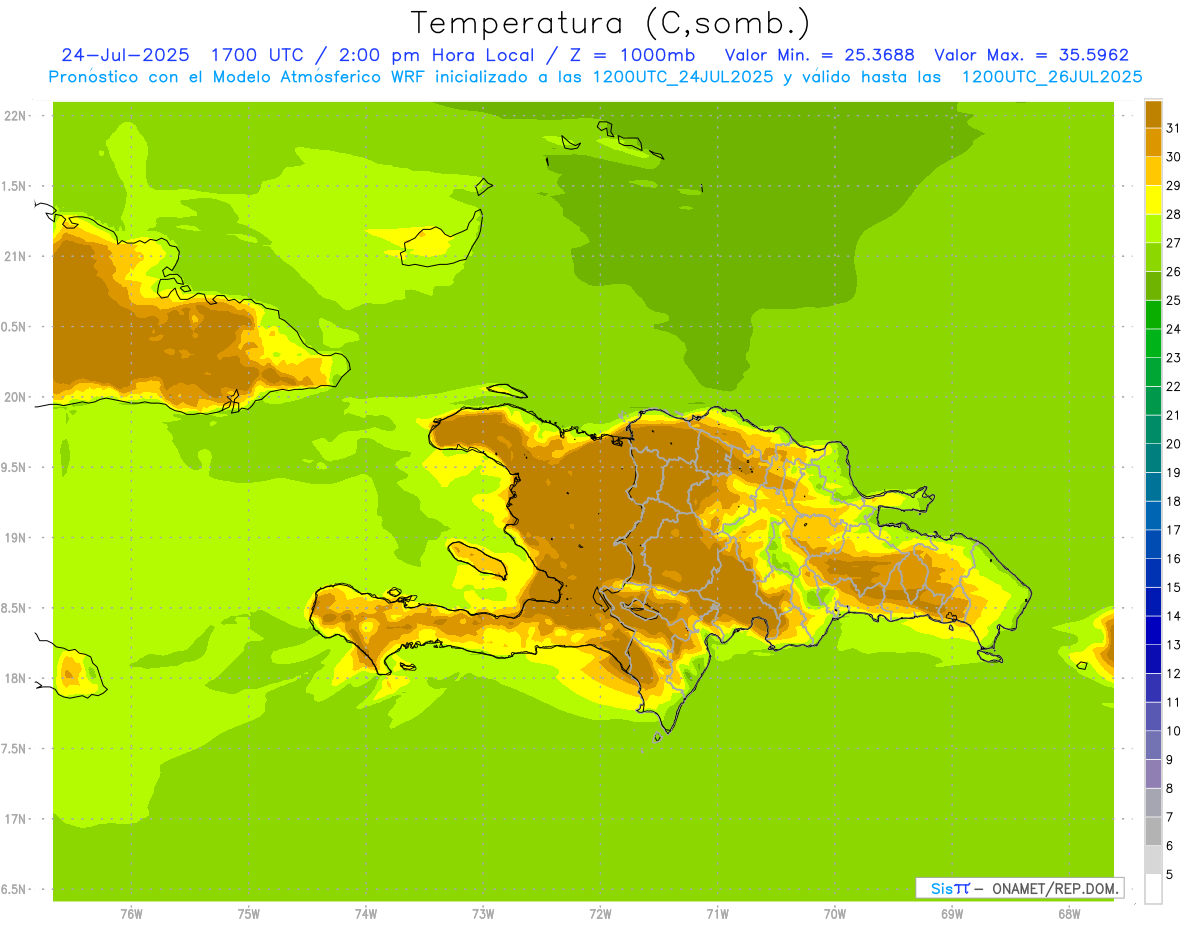
Task: Click legend value "28"
Action: click(1174, 214)
